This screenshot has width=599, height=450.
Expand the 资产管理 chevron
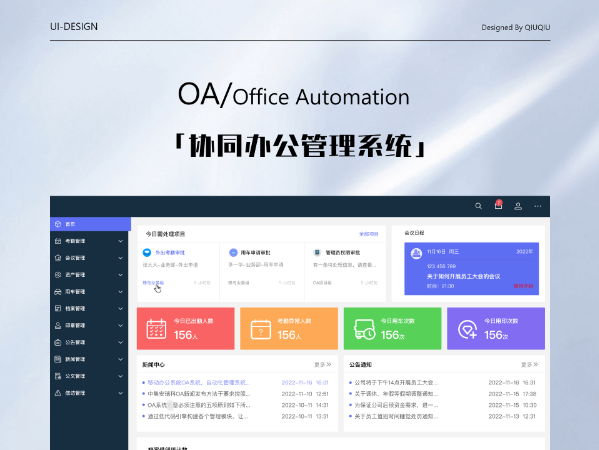click(x=121, y=275)
